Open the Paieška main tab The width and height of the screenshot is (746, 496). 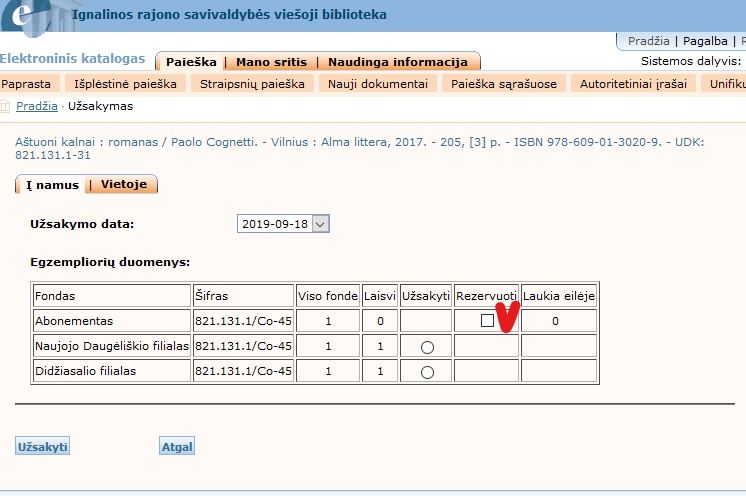pyautogui.click(x=191, y=62)
